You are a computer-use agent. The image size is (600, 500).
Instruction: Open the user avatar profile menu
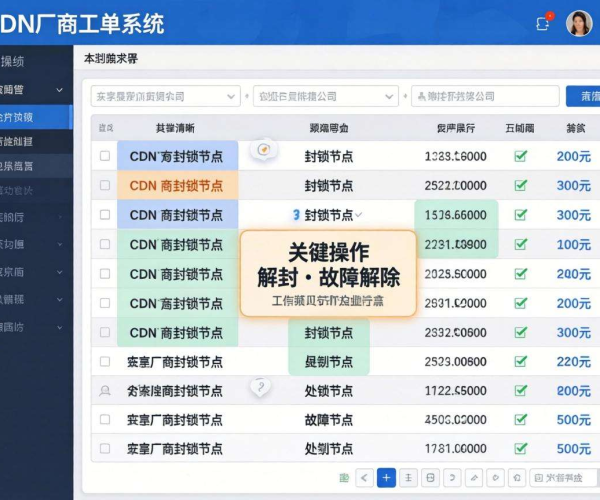click(579, 23)
